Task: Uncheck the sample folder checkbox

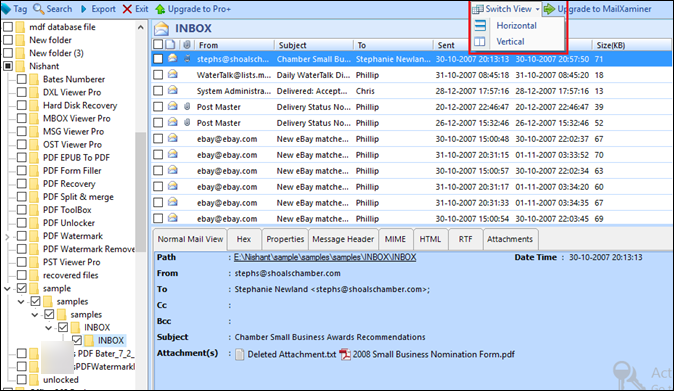Action: (x=21, y=288)
